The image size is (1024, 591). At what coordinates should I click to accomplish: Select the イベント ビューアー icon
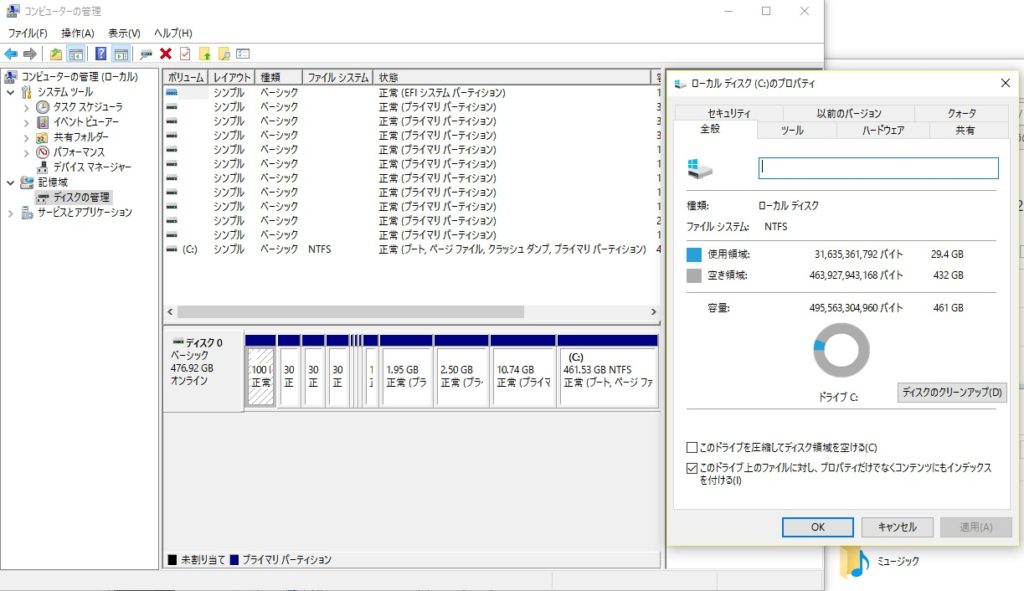42,122
